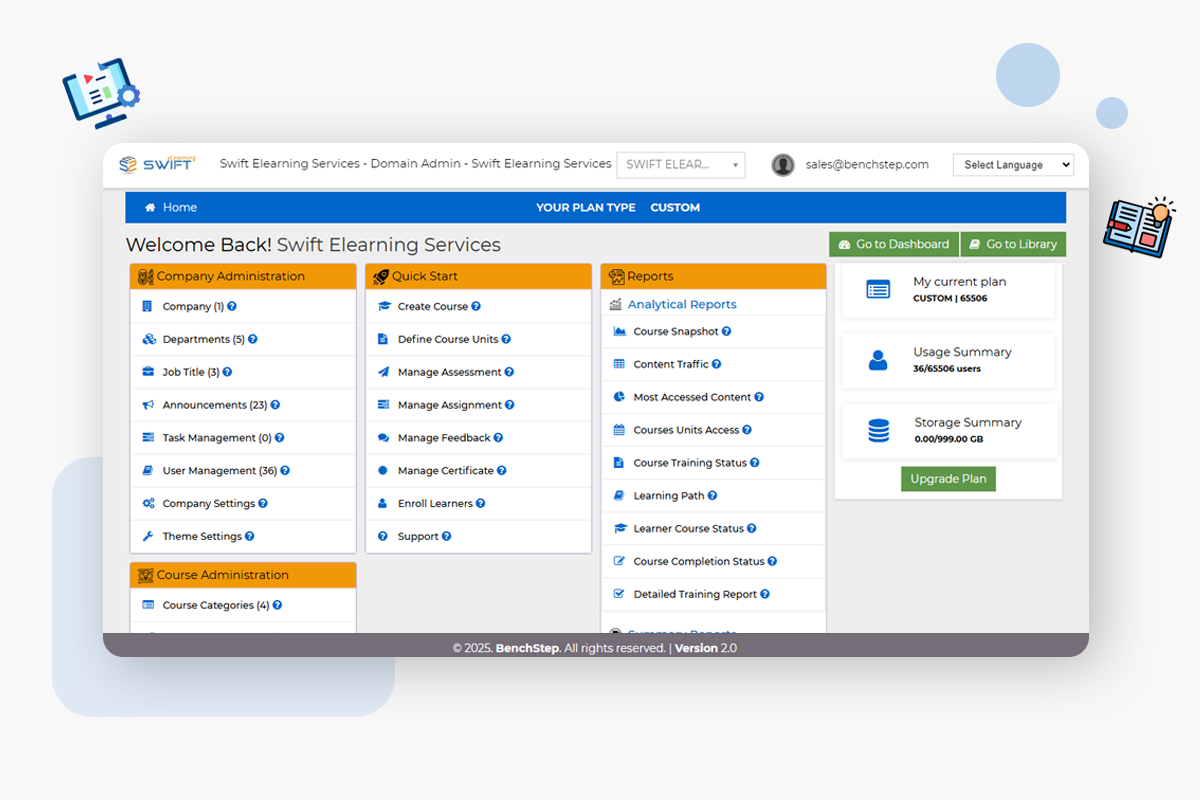Open the Support link in Quick Start
Image resolution: width=1200 pixels, height=800 pixels.
click(x=418, y=537)
